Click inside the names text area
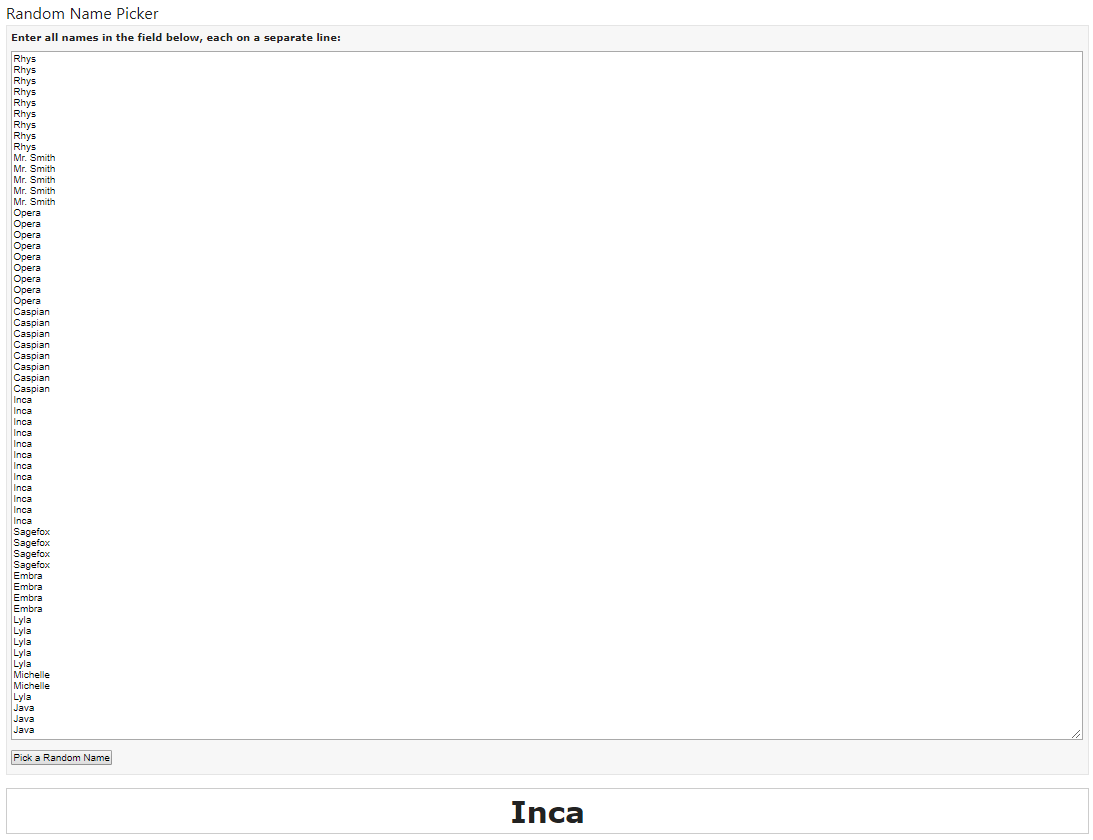Viewport: 1093px width, 840px height. tap(546, 395)
